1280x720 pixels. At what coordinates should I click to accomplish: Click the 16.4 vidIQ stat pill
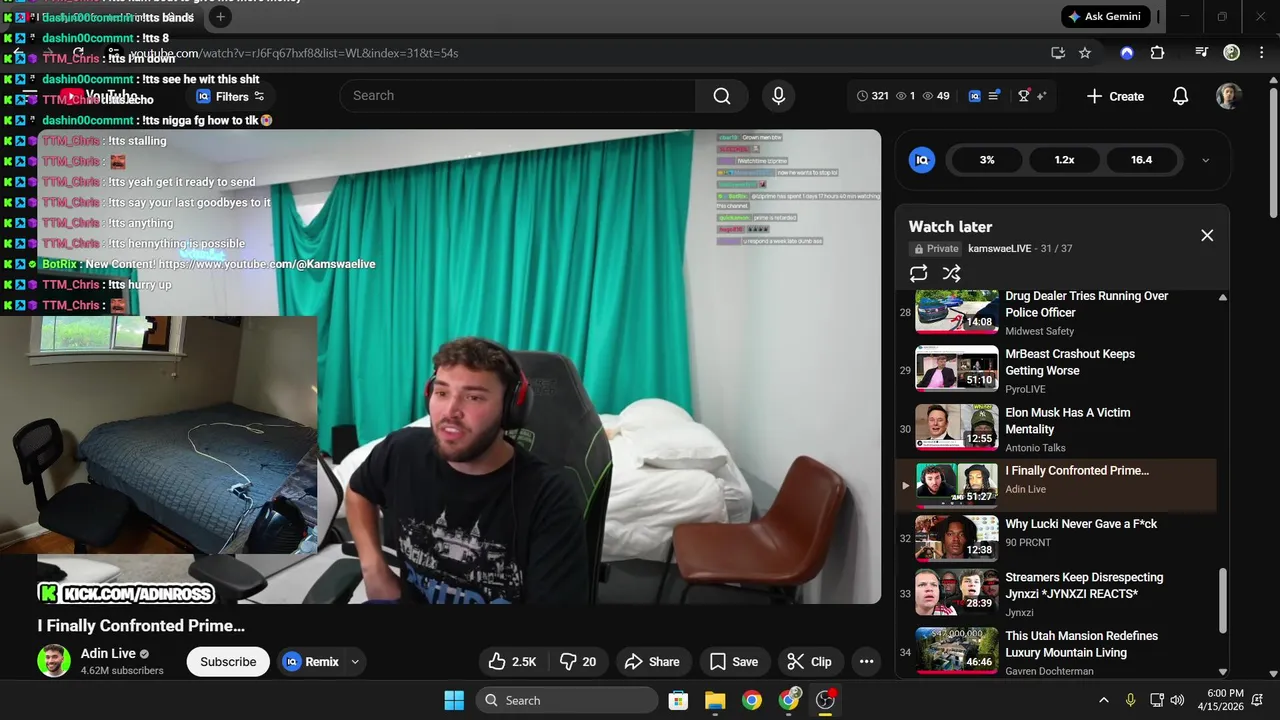pos(1141,160)
